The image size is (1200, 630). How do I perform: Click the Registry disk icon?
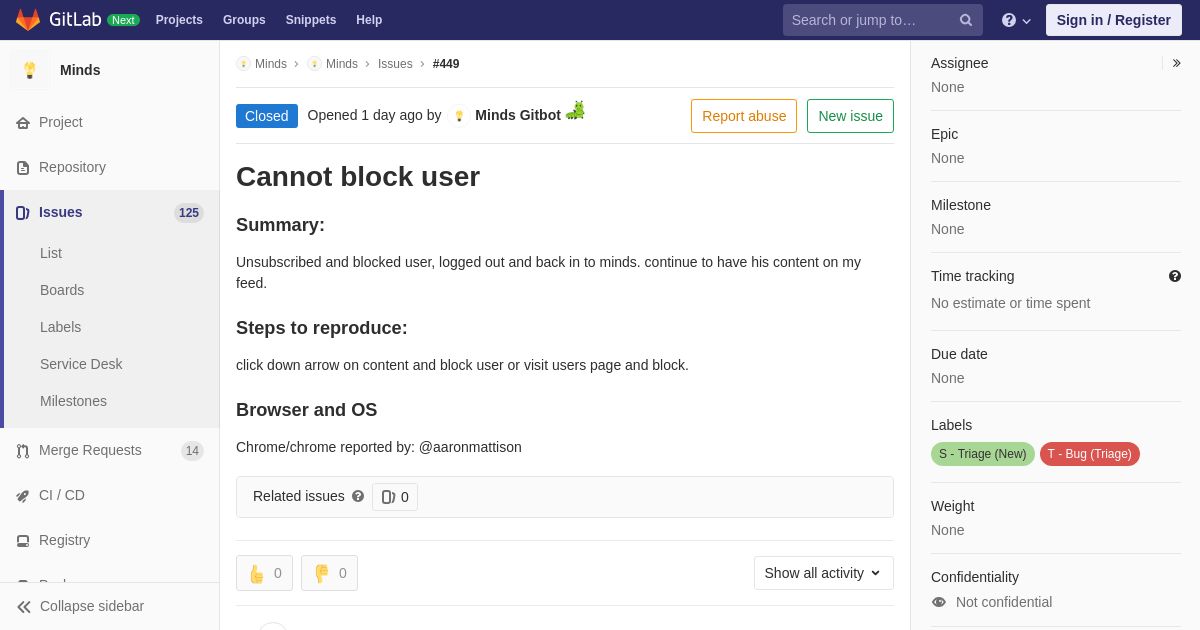point(23,541)
